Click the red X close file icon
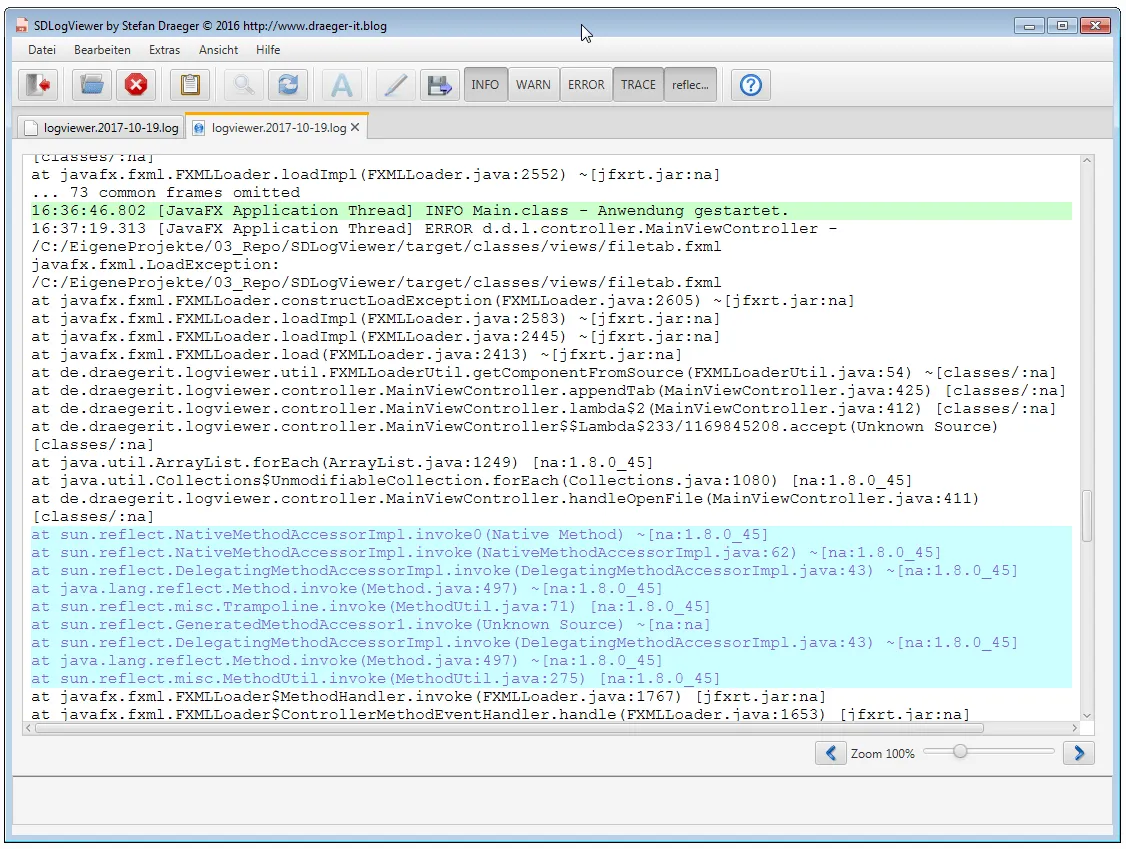The height and width of the screenshot is (849, 1126). click(x=136, y=85)
